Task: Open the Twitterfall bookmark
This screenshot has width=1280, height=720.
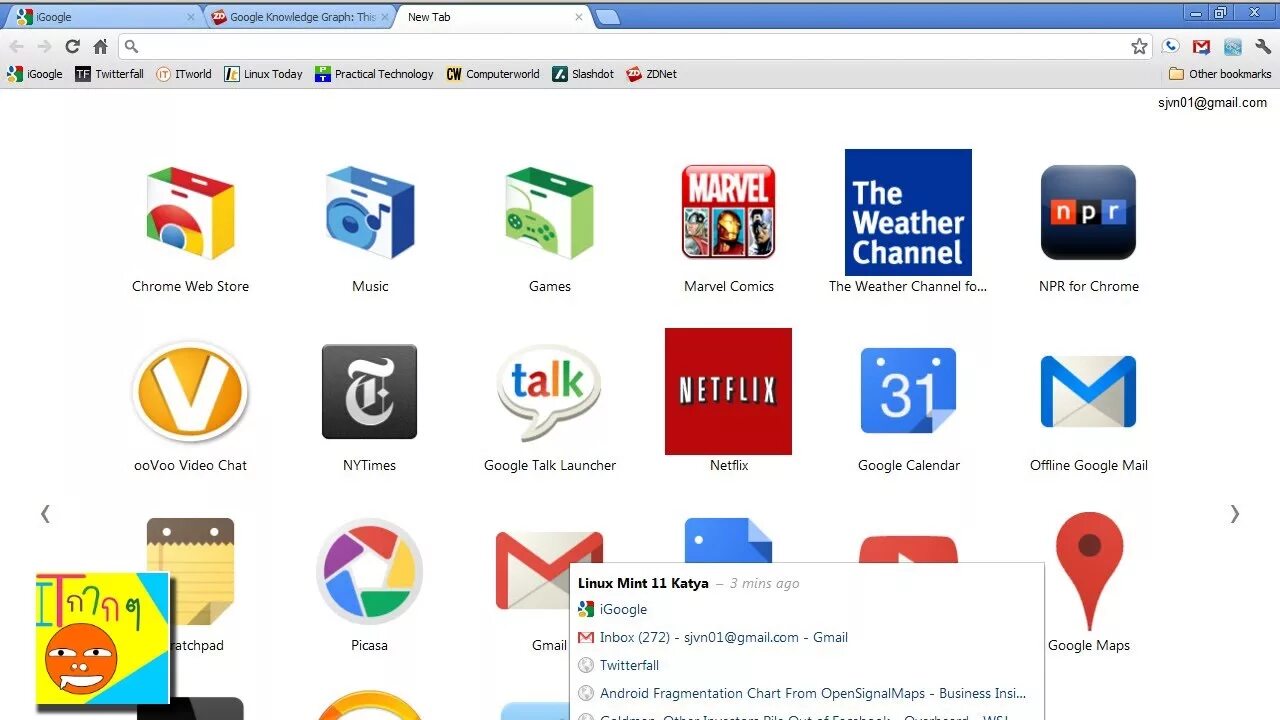Action: [x=110, y=74]
